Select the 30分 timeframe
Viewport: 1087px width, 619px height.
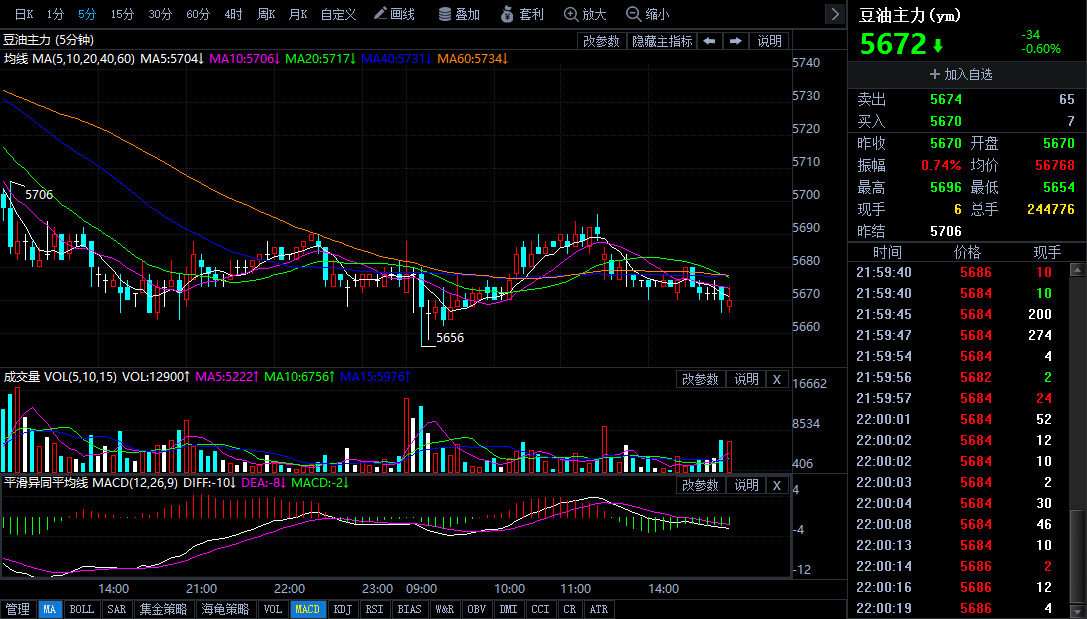click(160, 14)
